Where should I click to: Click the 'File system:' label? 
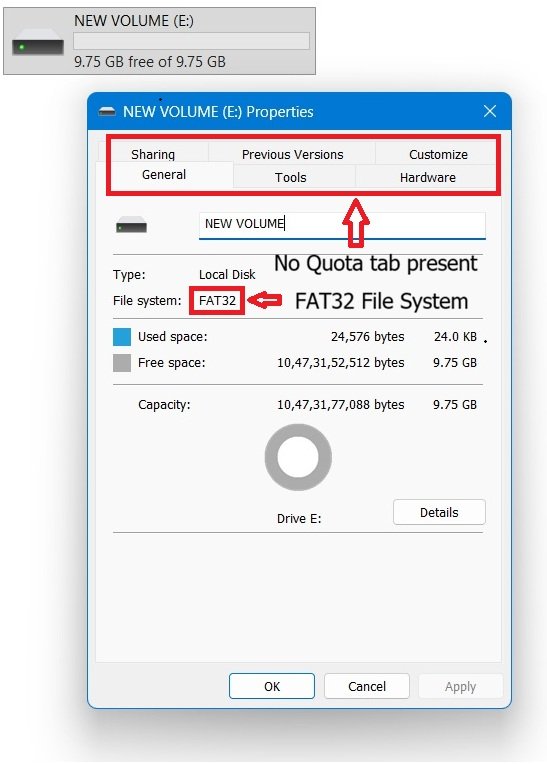tap(147, 301)
